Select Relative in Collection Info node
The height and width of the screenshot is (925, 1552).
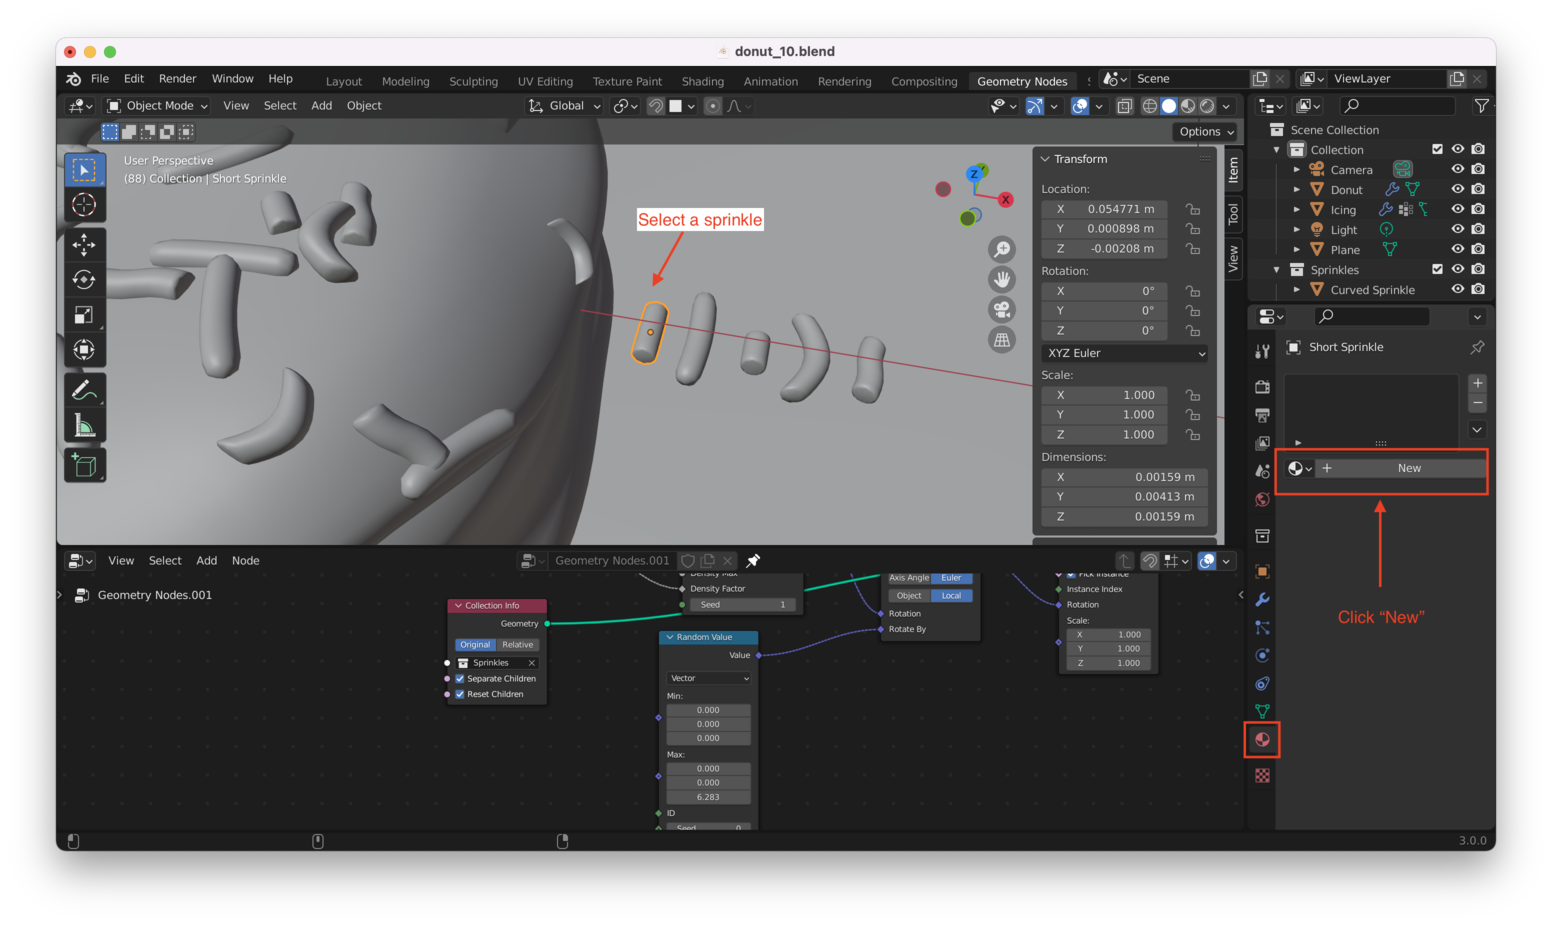(518, 645)
